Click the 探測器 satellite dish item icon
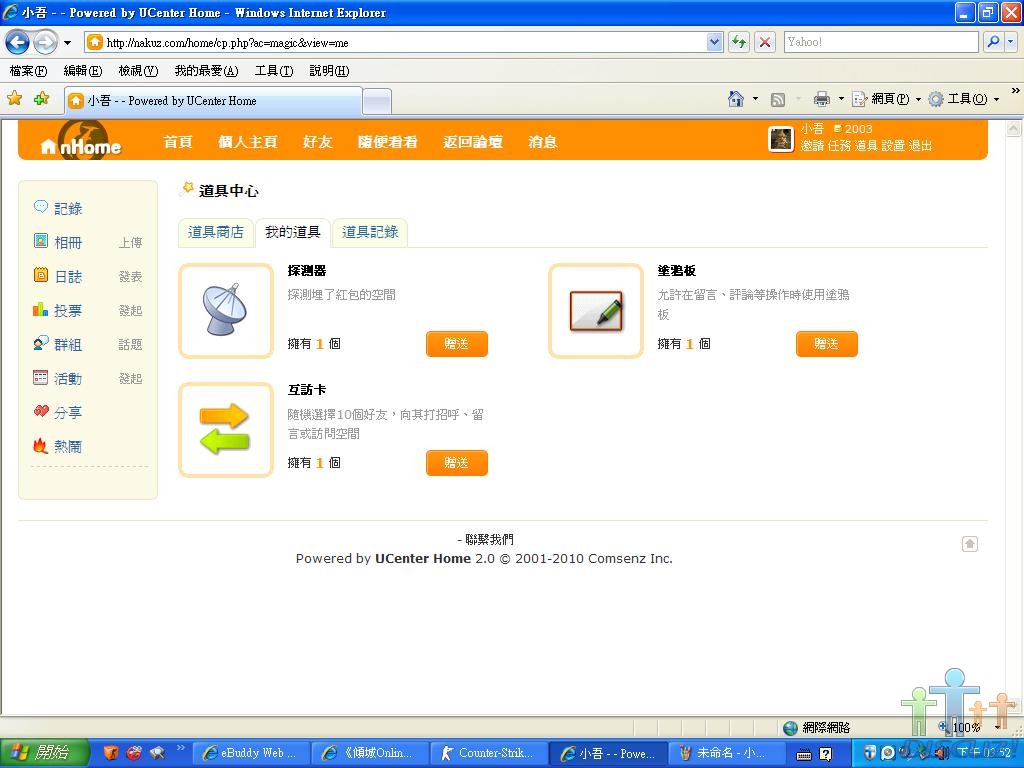The image size is (1024, 768). (226, 311)
